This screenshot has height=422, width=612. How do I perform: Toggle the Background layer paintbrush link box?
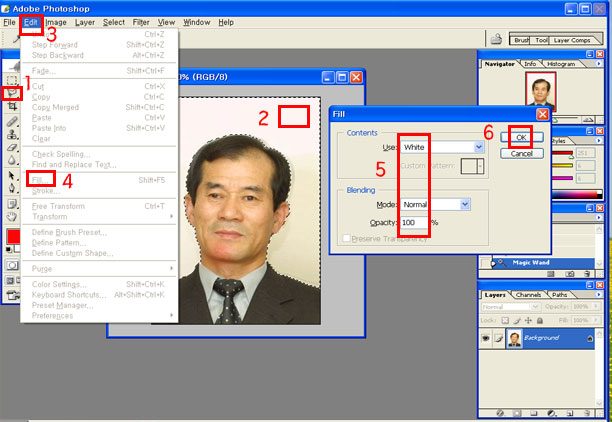click(499, 338)
